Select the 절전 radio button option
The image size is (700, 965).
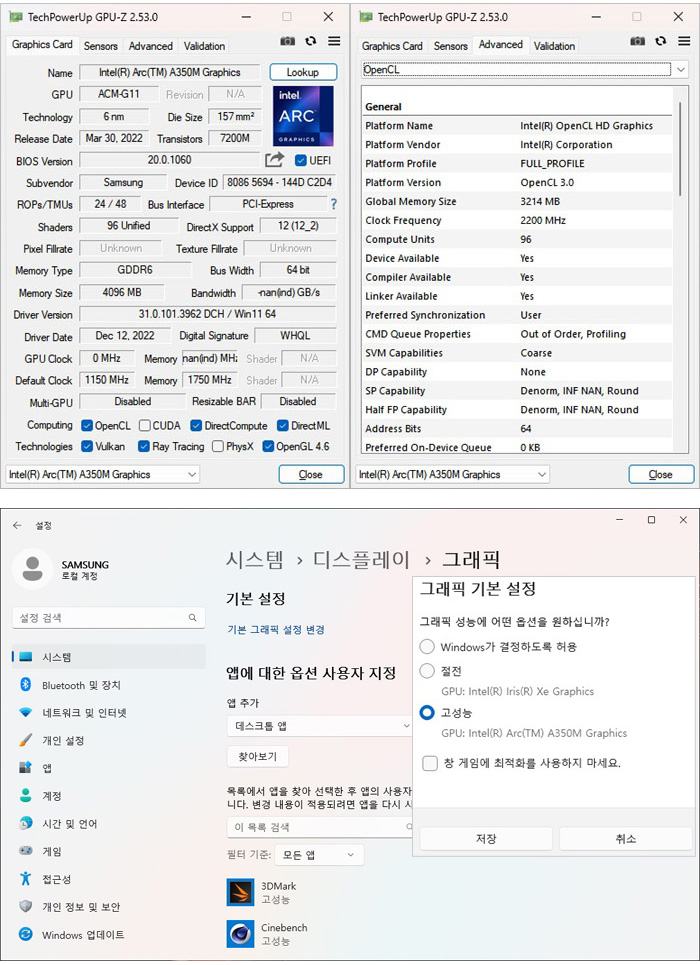click(428, 671)
